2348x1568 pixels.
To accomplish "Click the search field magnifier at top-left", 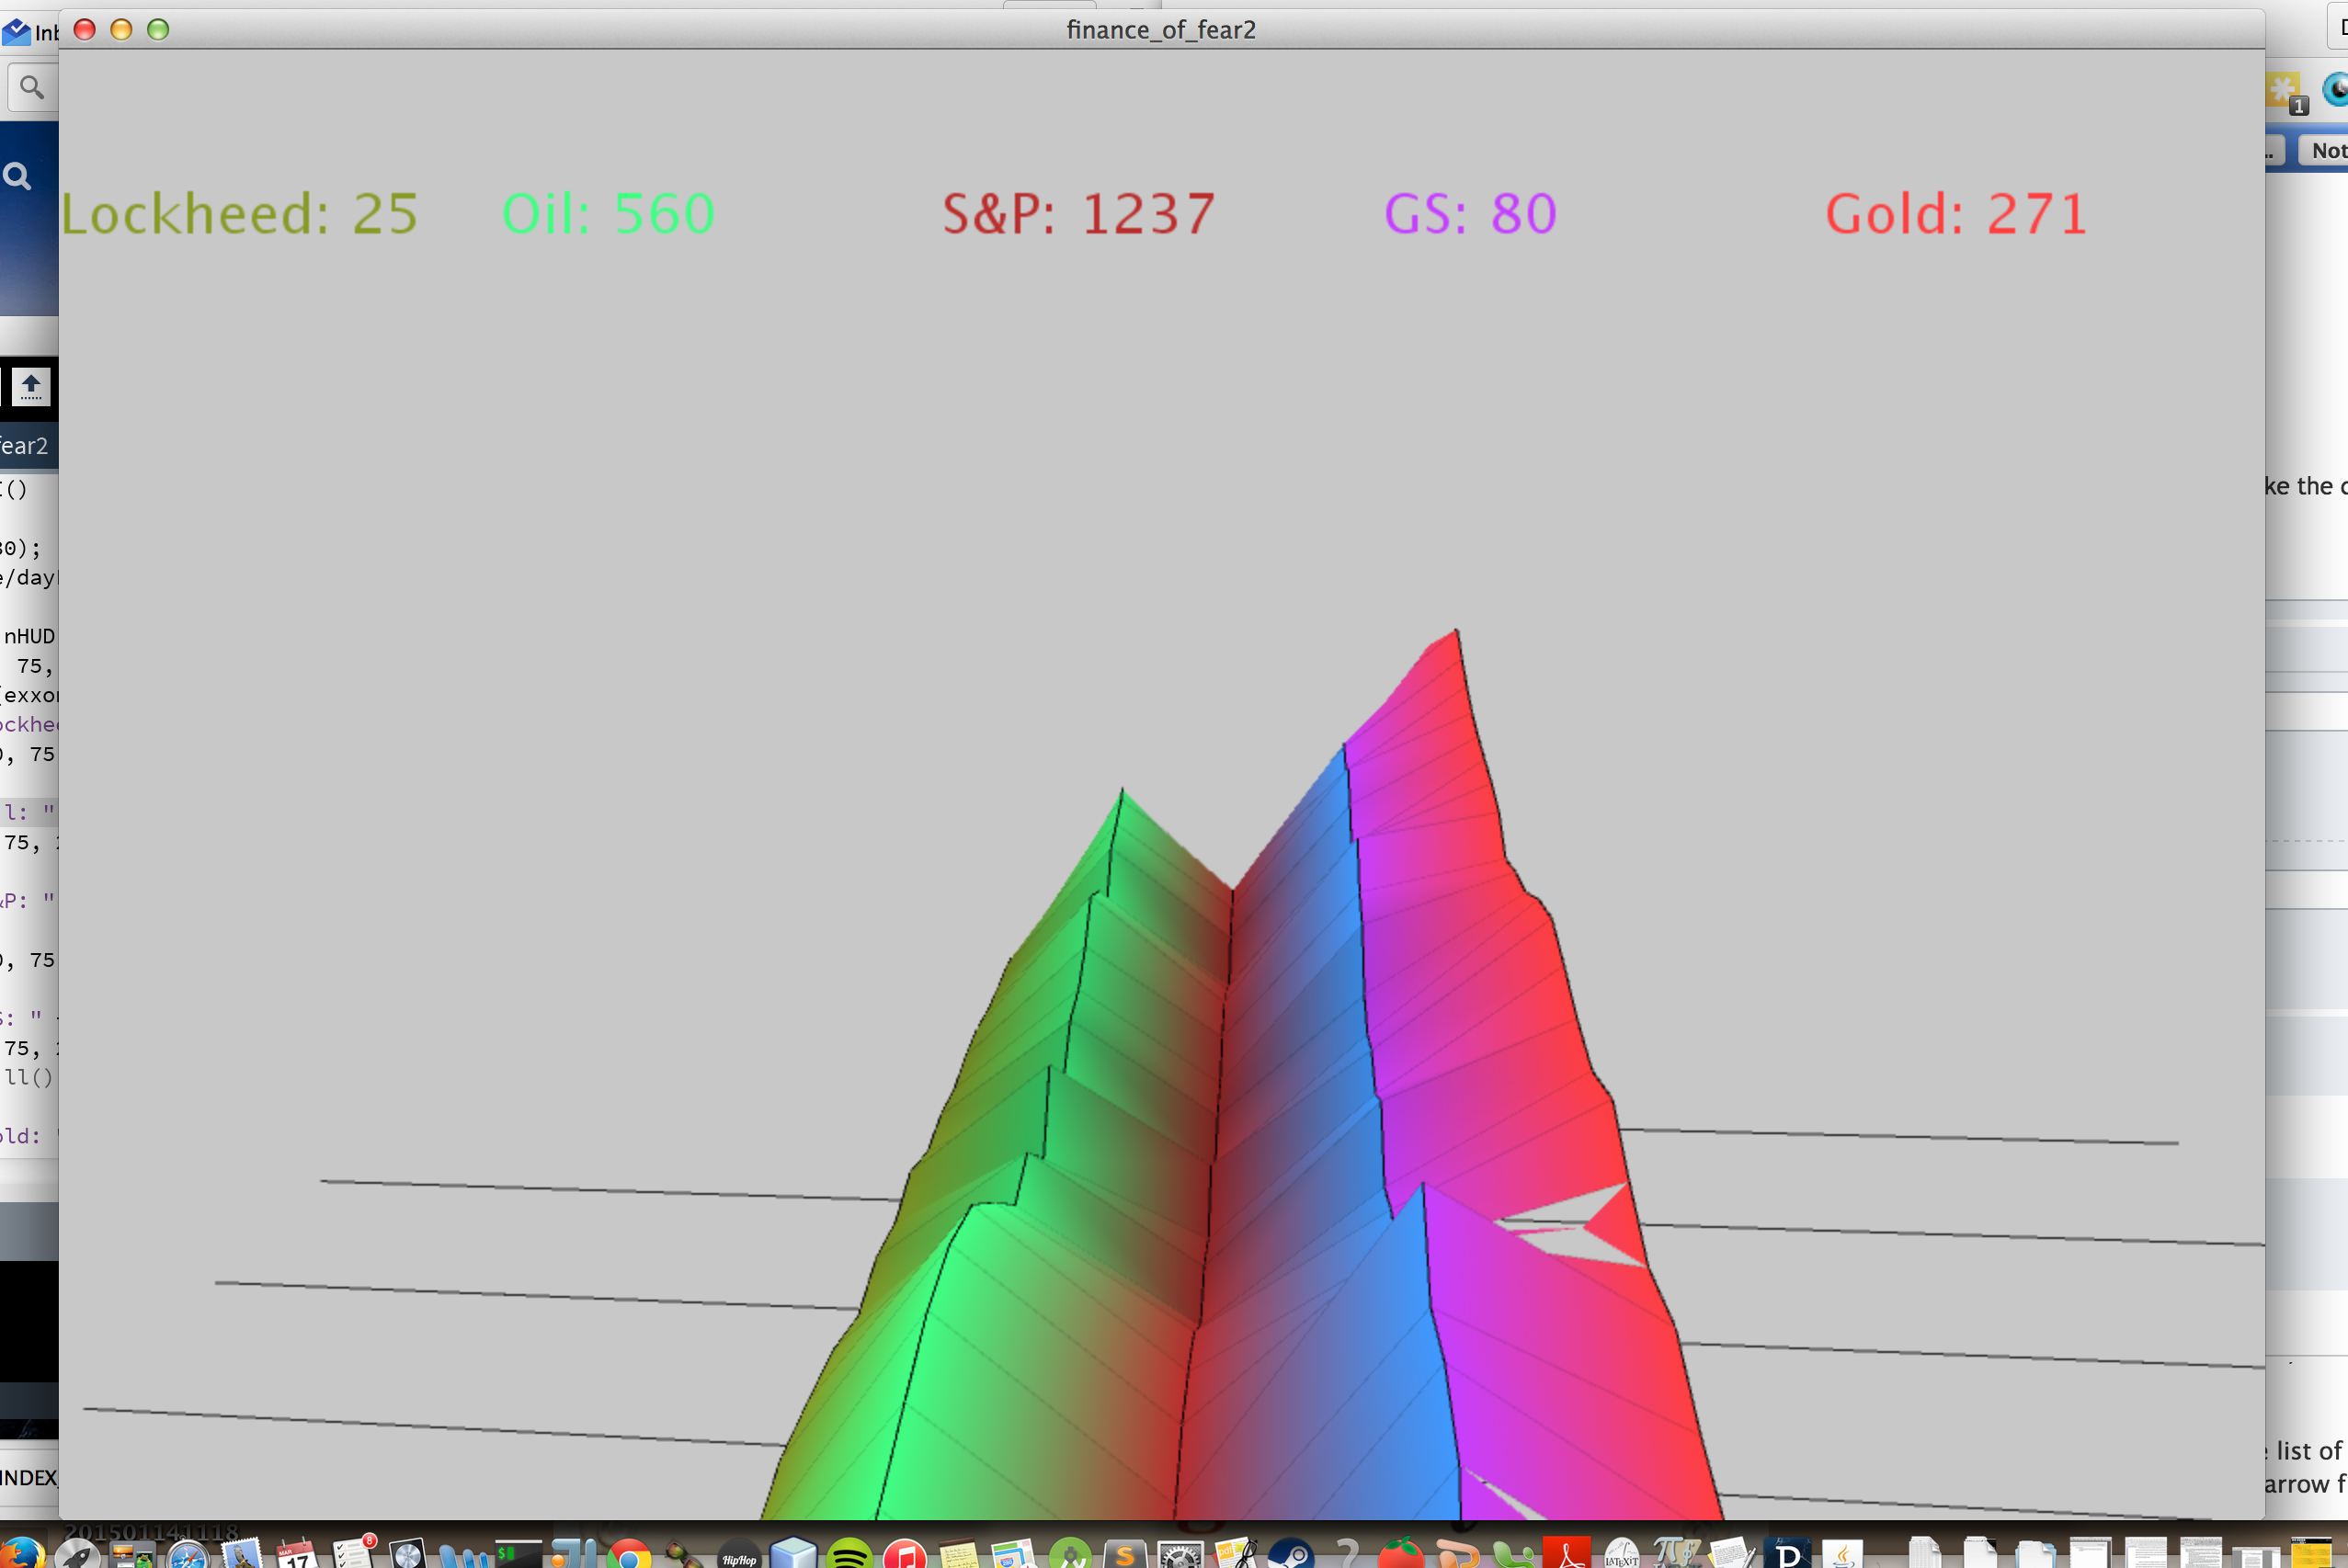I will pyautogui.click(x=32, y=88).
